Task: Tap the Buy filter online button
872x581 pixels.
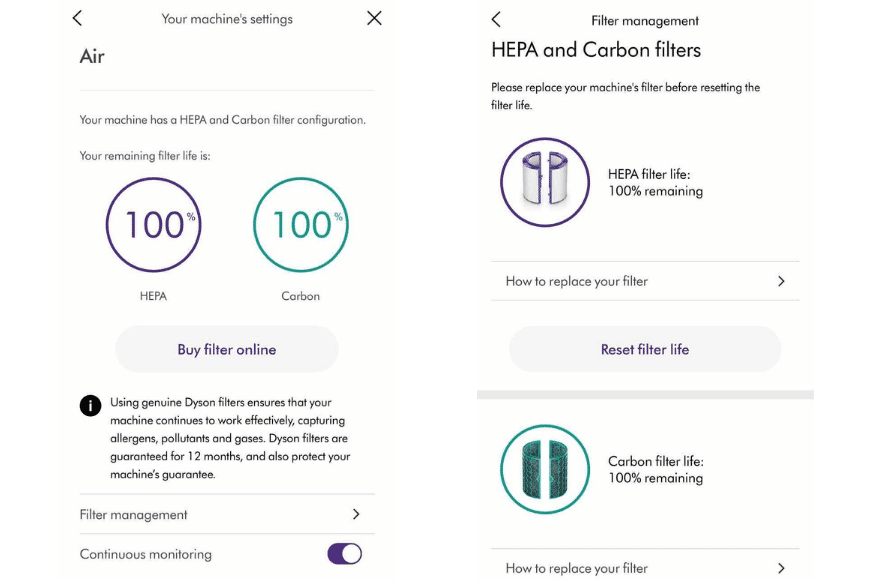Action: click(x=226, y=349)
